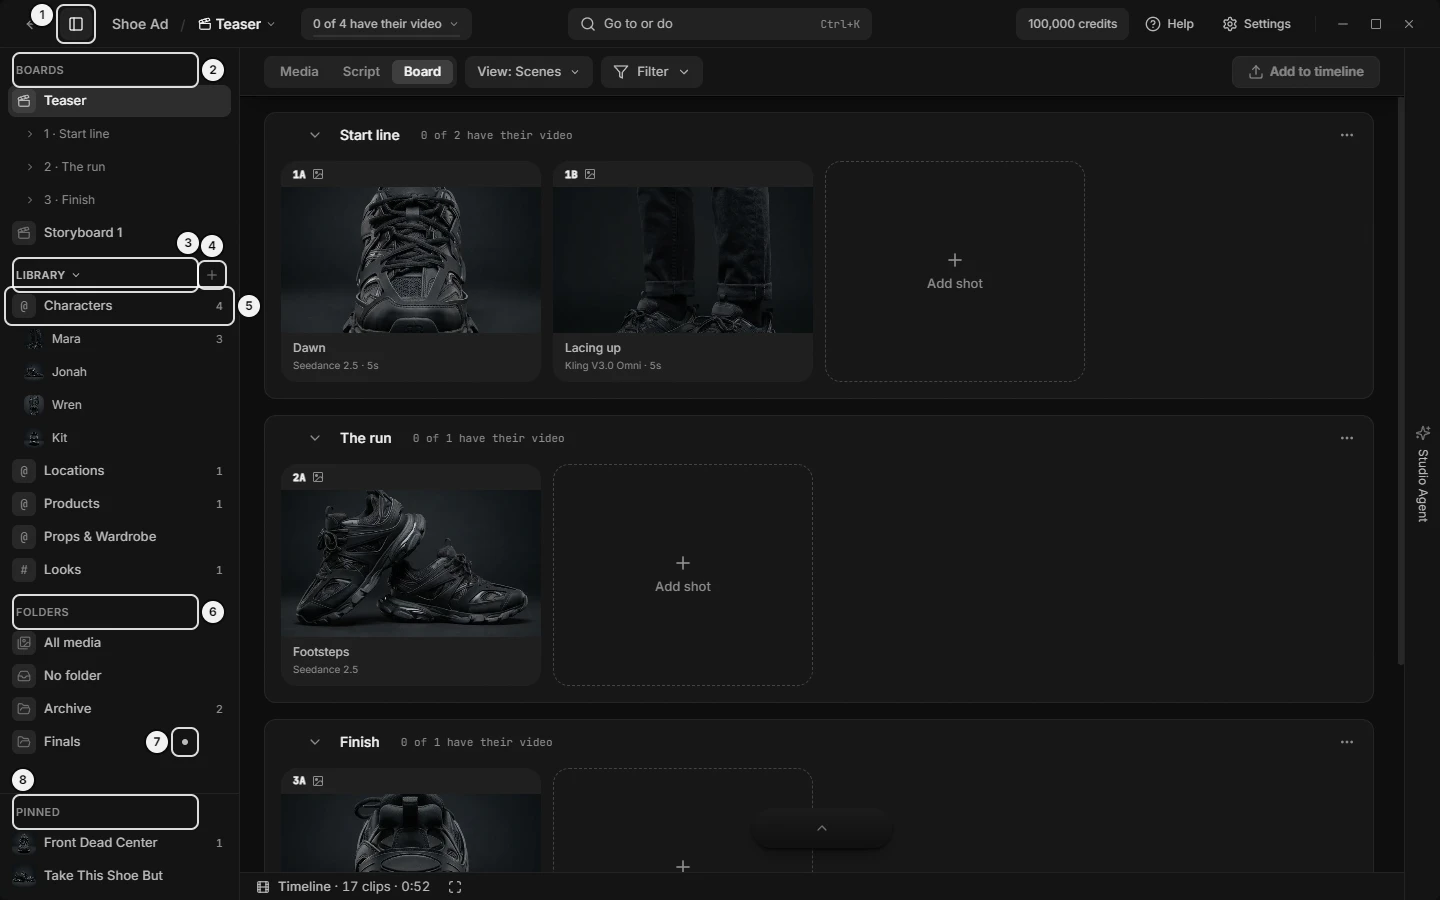Open the Help menu

[1170, 24]
